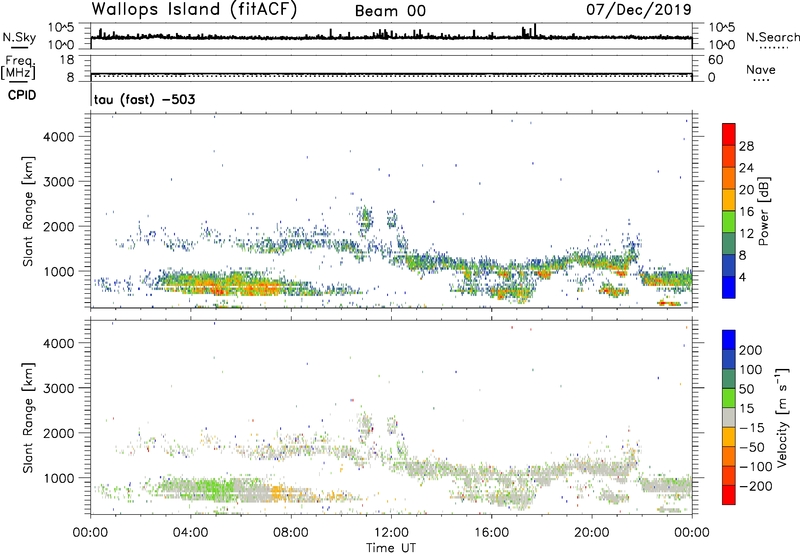The image size is (800, 554).
Task: Click 'Slant Range [km]' on velocity panel
Action: pos(28,417)
